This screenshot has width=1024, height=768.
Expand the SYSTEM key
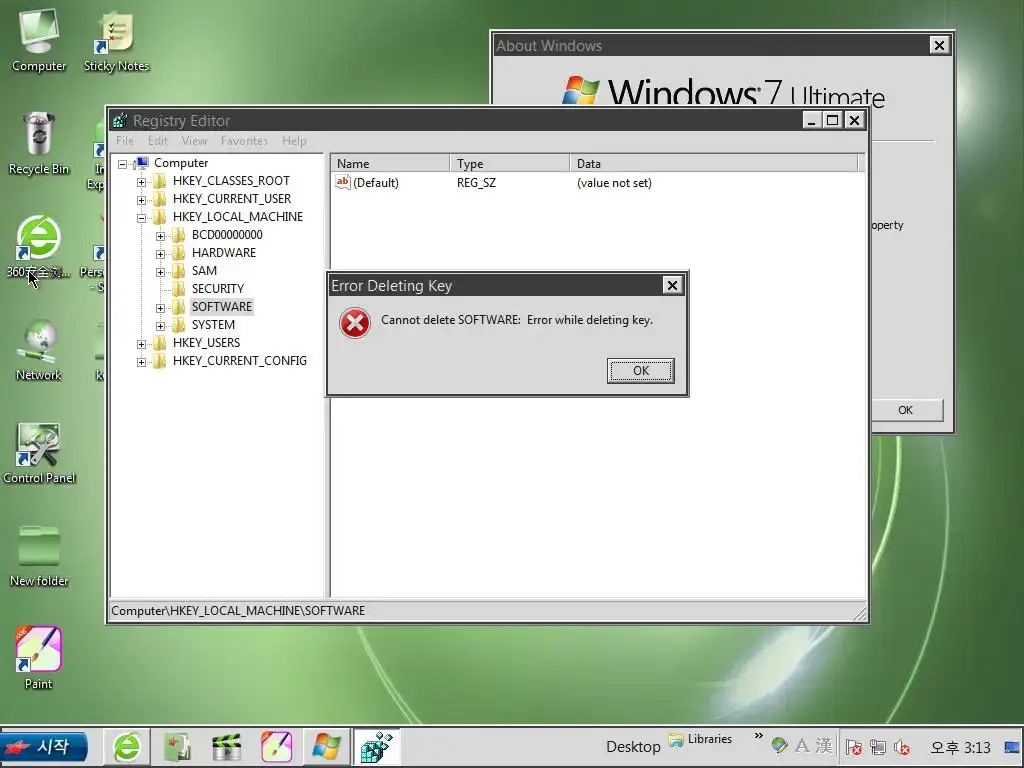click(160, 326)
